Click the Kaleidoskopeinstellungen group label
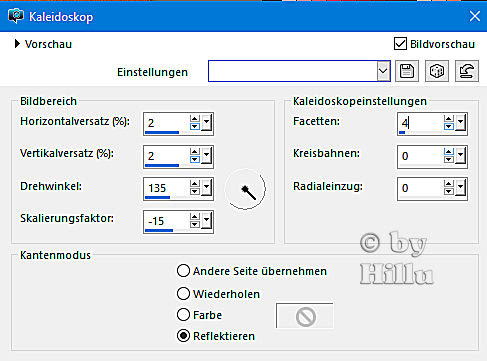The height and width of the screenshot is (361, 487). point(360,101)
